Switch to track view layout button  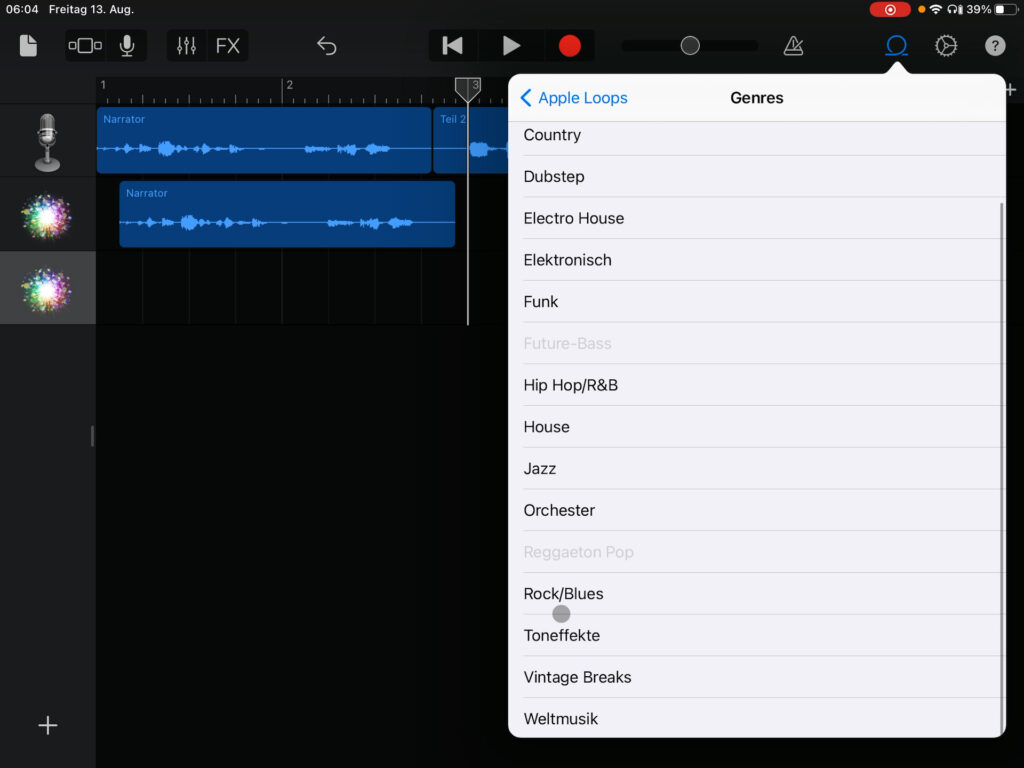click(85, 46)
